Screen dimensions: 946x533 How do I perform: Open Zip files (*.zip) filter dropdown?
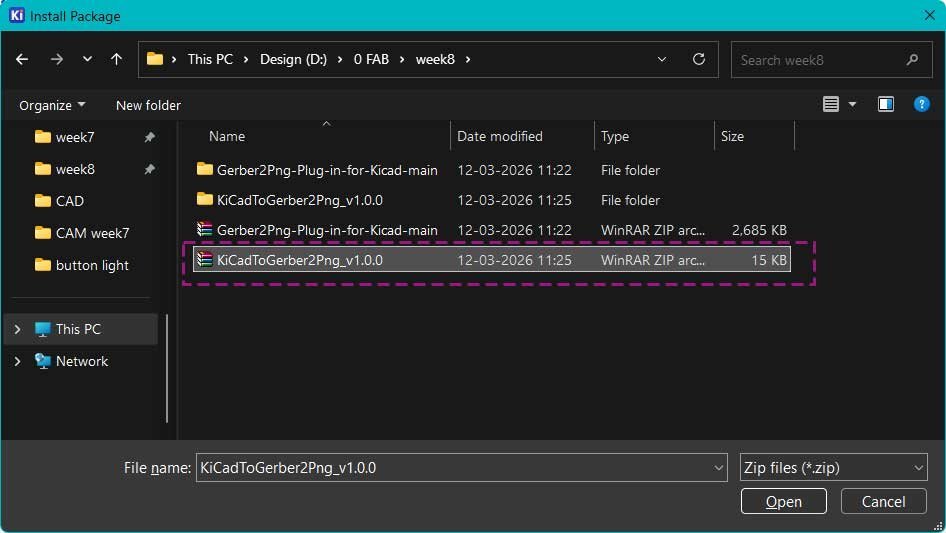[x=833, y=468]
